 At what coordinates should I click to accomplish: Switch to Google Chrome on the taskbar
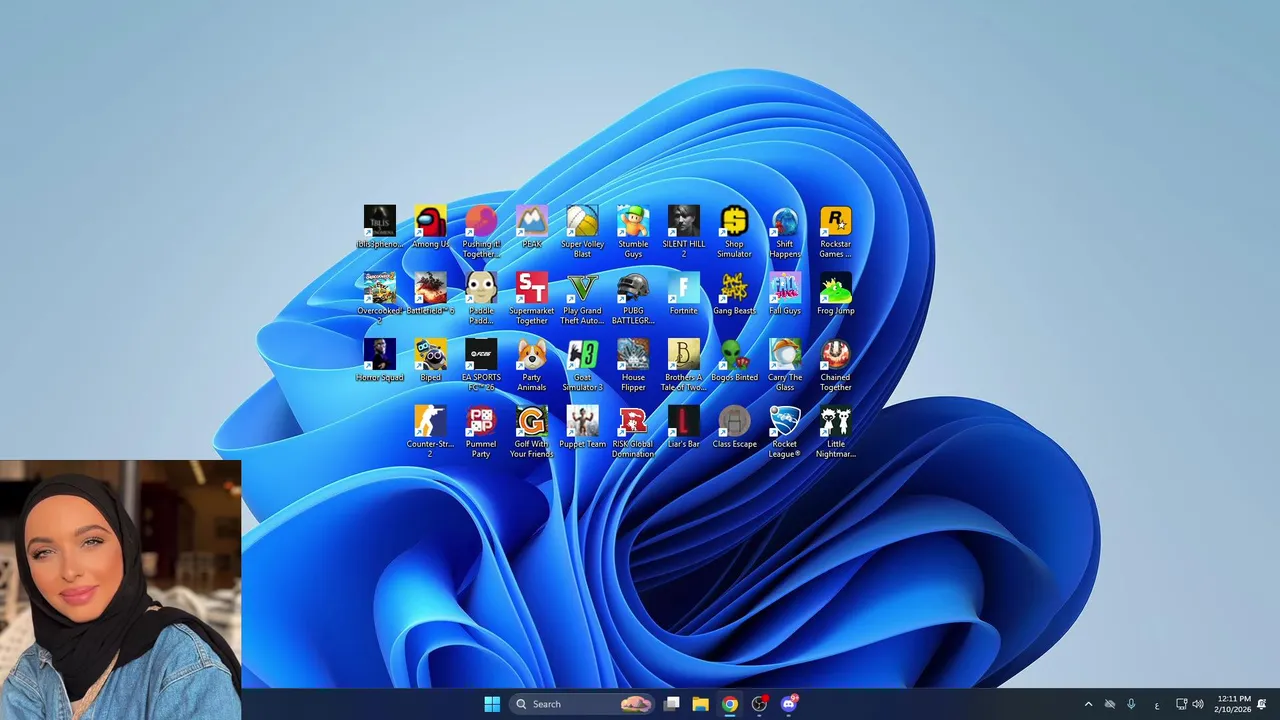point(730,704)
